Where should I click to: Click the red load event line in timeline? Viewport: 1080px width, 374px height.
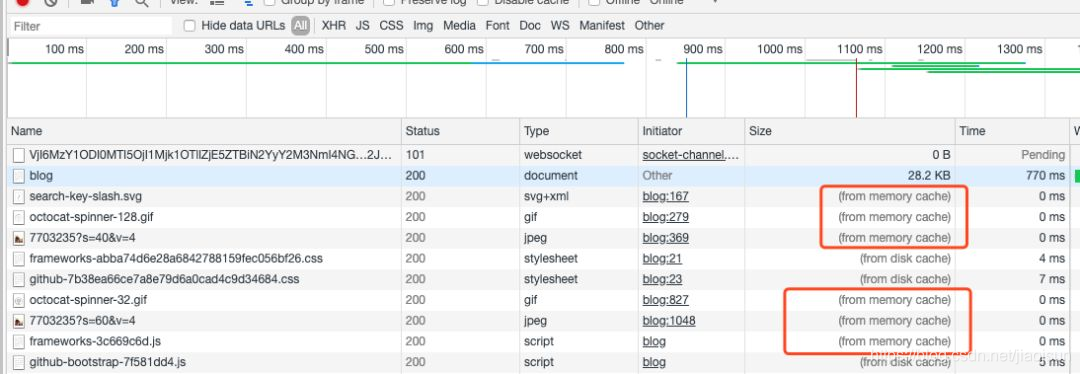click(856, 88)
